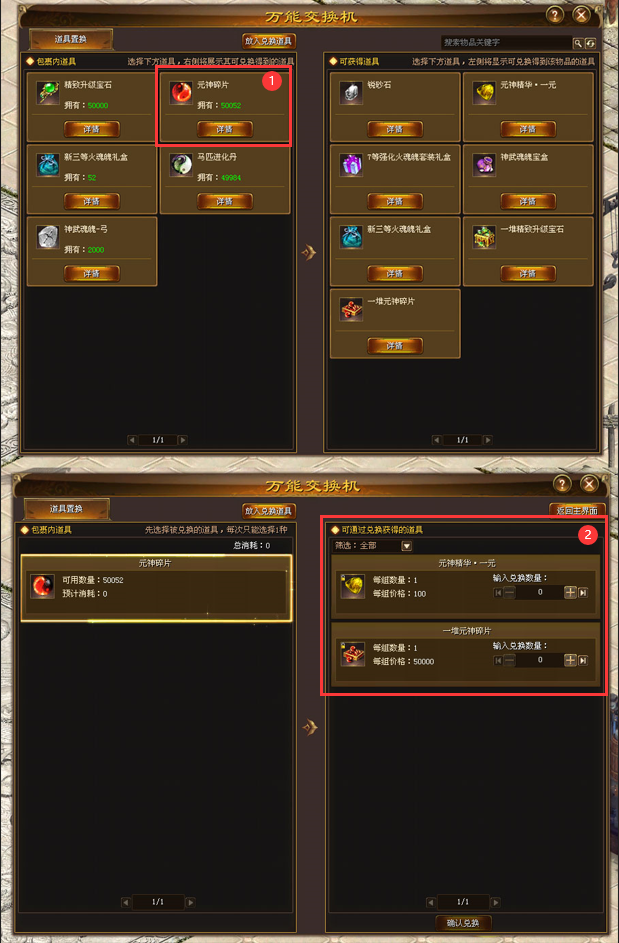Open help question mark in top window
This screenshot has height=943, width=619.
click(x=555, y=15)
